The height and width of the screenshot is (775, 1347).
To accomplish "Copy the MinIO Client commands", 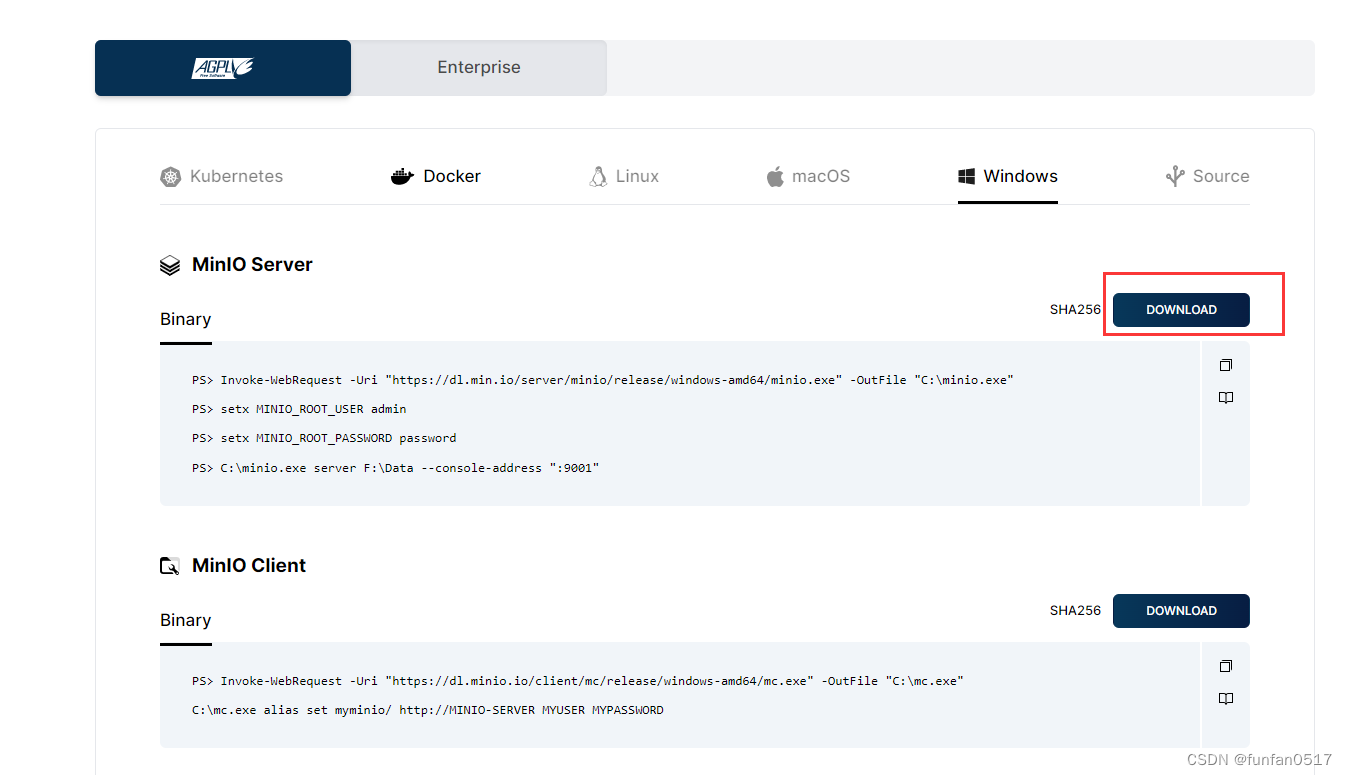I will 1226,666.
